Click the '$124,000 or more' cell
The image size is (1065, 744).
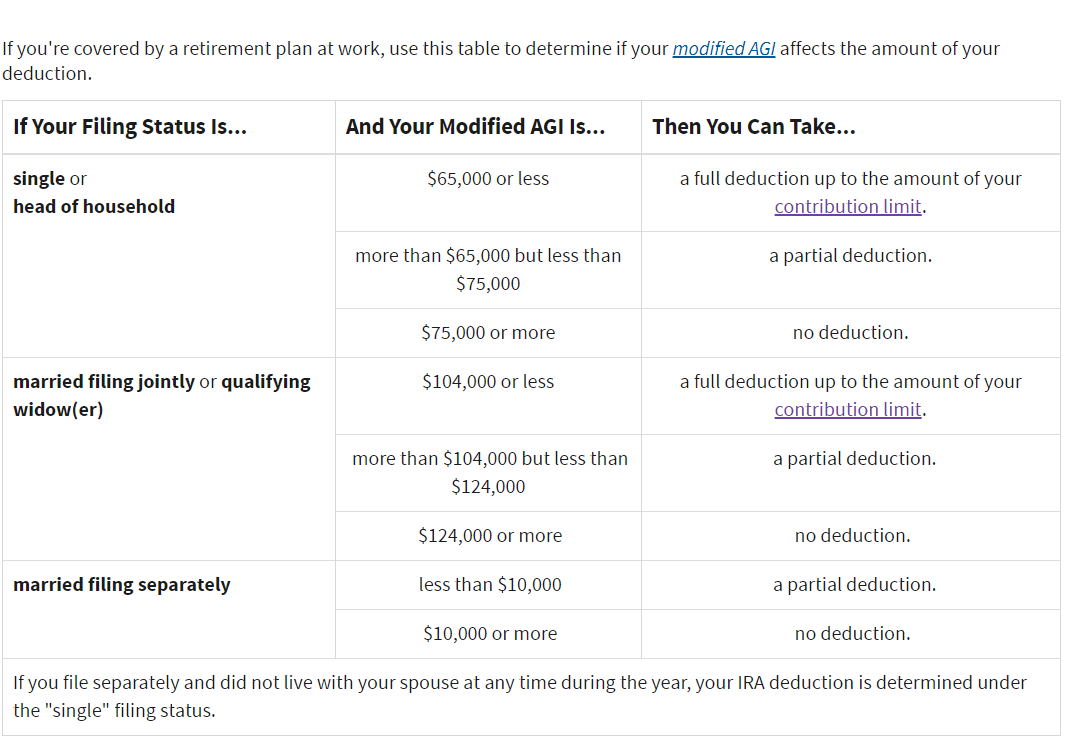point(488,536)
